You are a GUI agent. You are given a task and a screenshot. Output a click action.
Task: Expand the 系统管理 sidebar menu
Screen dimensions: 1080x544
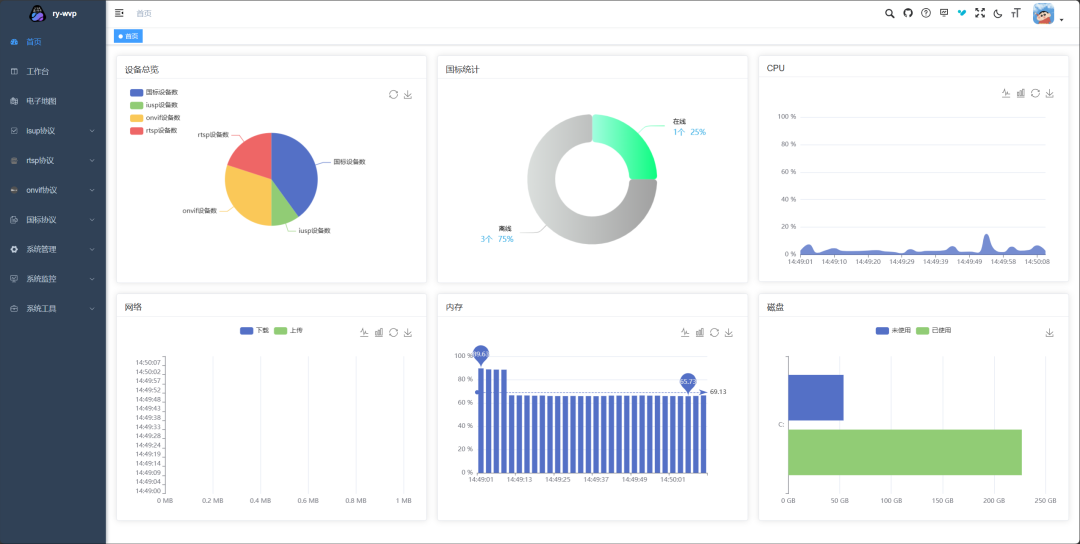pos(53,249)
